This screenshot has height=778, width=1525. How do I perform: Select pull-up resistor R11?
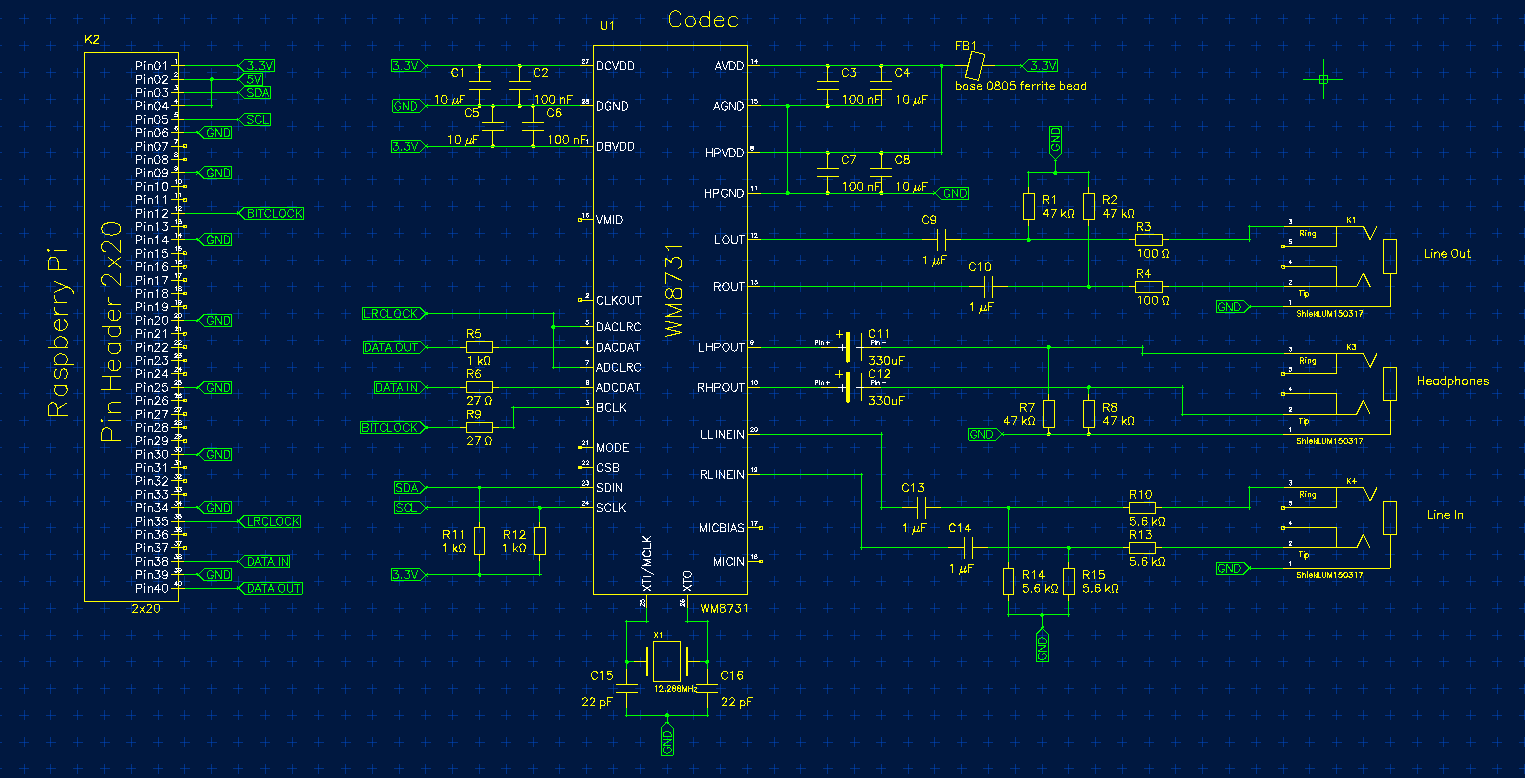(480, 541)
